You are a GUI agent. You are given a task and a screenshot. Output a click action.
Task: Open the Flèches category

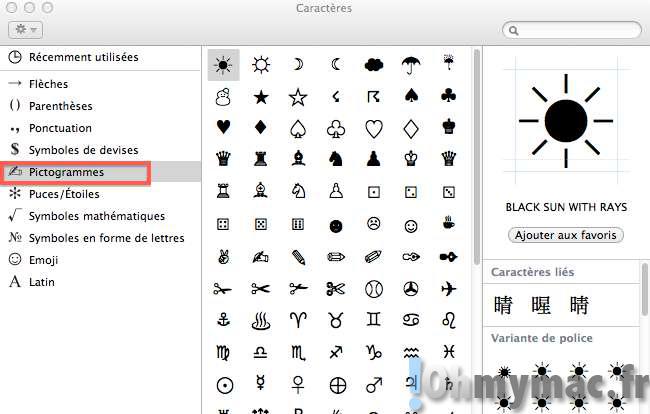click(x=55, y=85)
